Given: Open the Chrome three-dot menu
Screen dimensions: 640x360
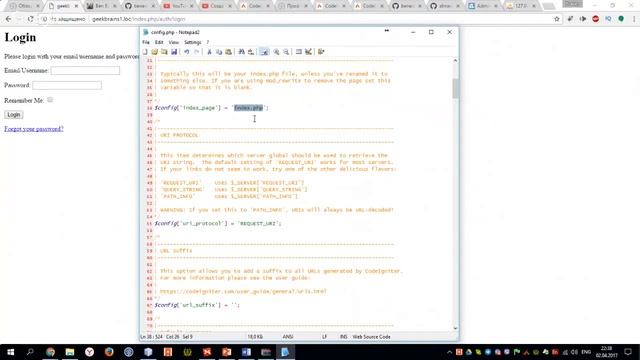Looking at the screenshot, I should 634,19.
